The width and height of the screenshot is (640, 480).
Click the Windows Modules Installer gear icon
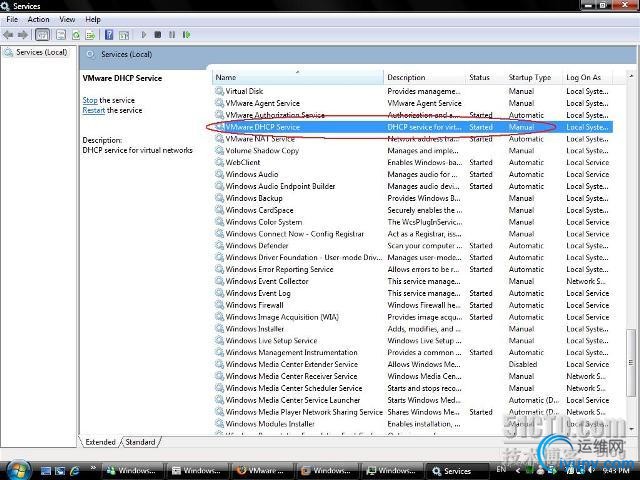(219, 423)
